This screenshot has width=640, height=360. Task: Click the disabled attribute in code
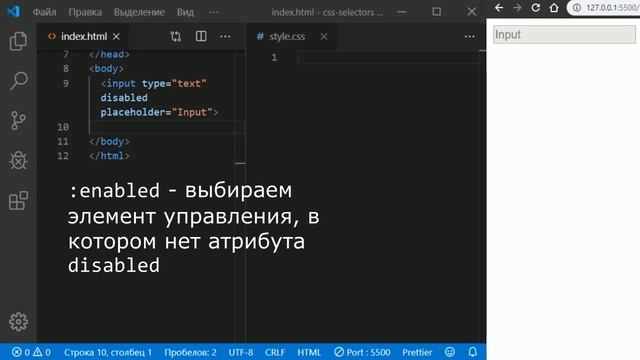[x=124, y=98]
